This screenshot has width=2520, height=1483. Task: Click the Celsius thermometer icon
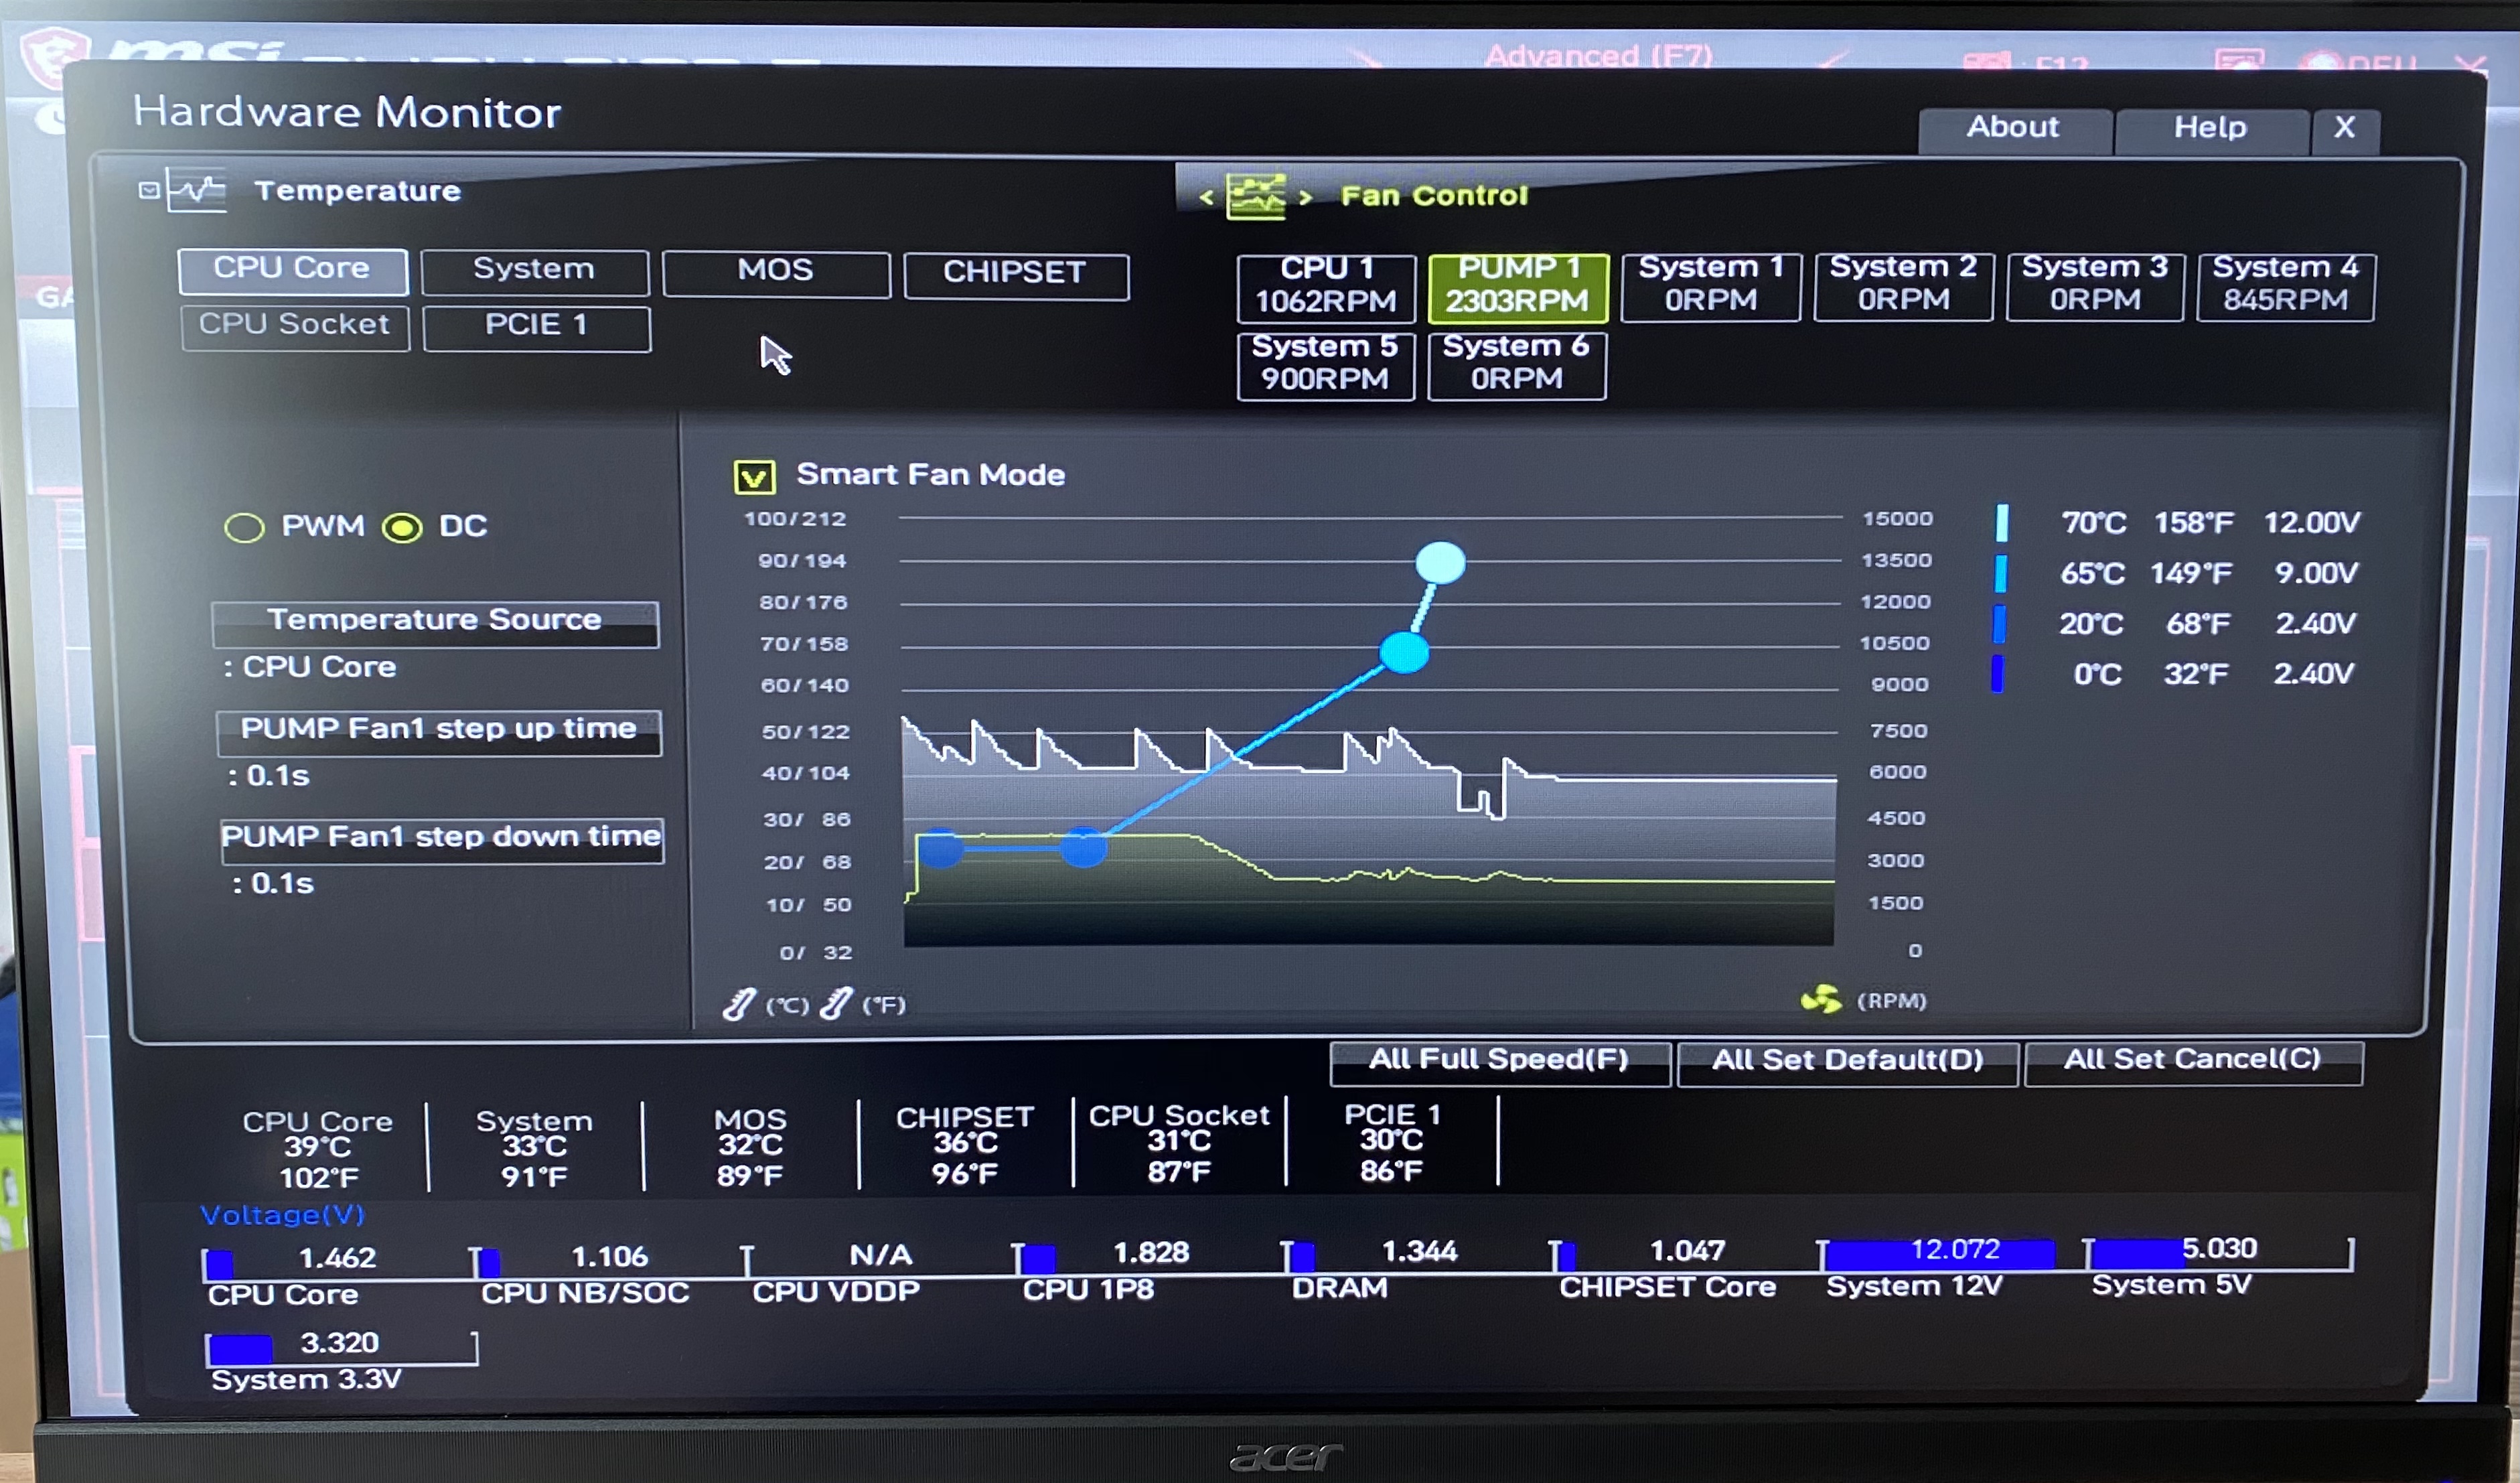739,1003
